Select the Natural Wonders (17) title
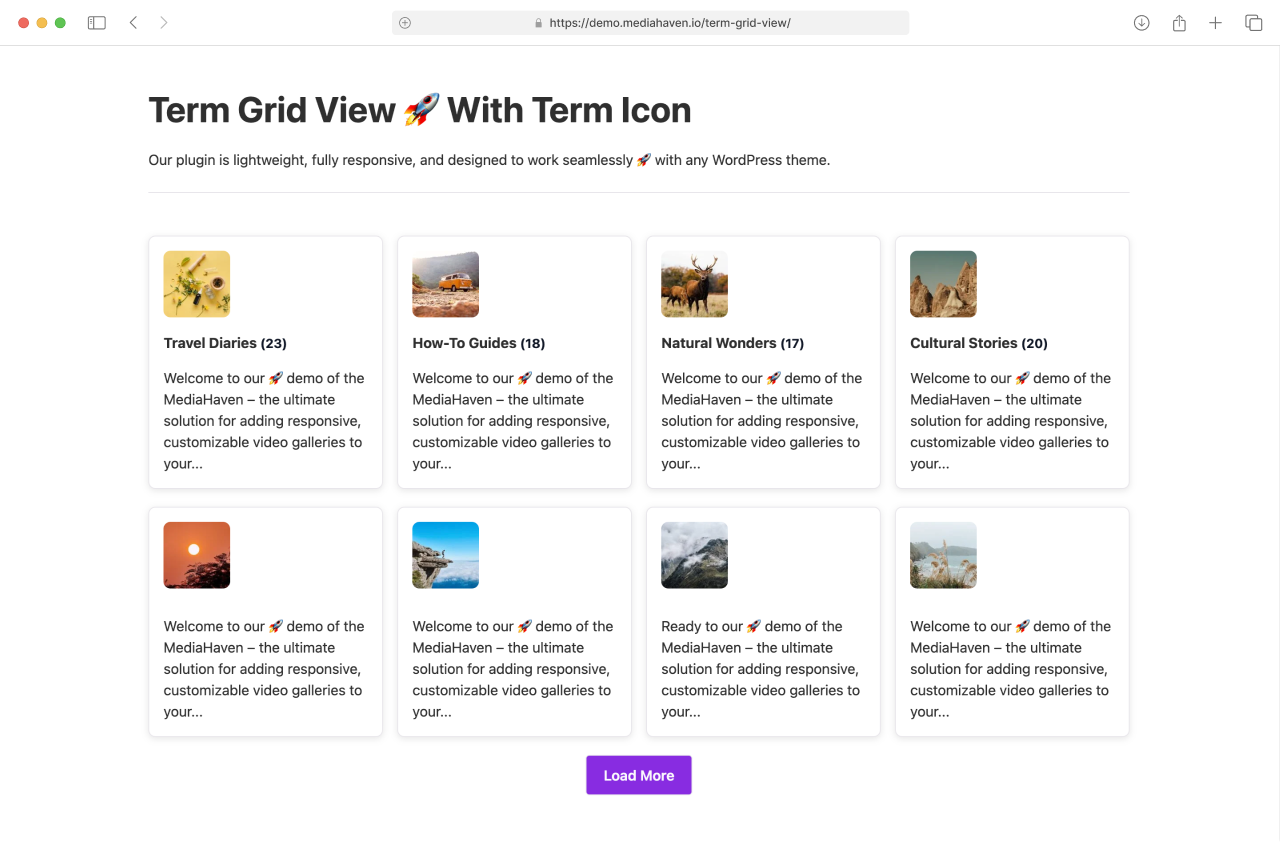 pos(732,343)
